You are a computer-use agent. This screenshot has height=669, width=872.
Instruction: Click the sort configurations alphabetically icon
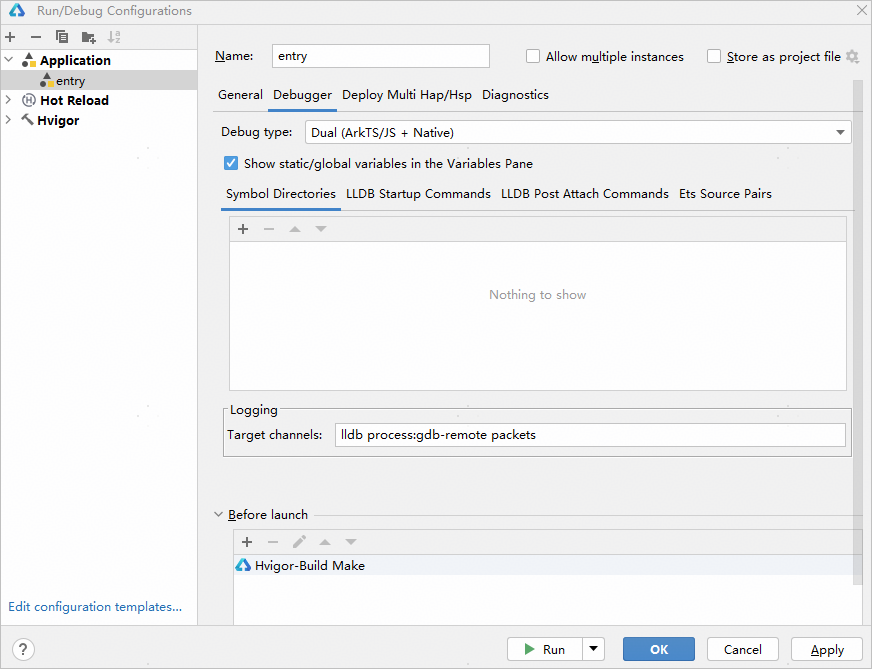(x=115, y=37)
